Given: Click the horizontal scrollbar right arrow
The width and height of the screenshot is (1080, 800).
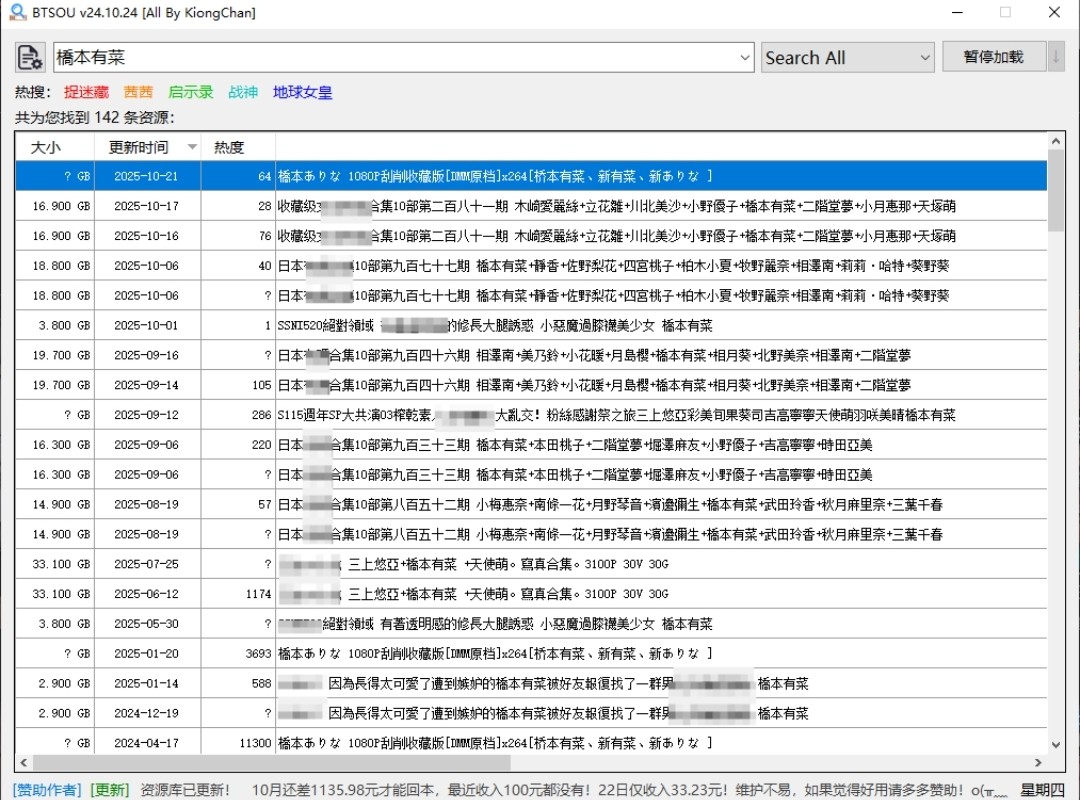Looking at the screenshot, I should tap(1038, 763).
